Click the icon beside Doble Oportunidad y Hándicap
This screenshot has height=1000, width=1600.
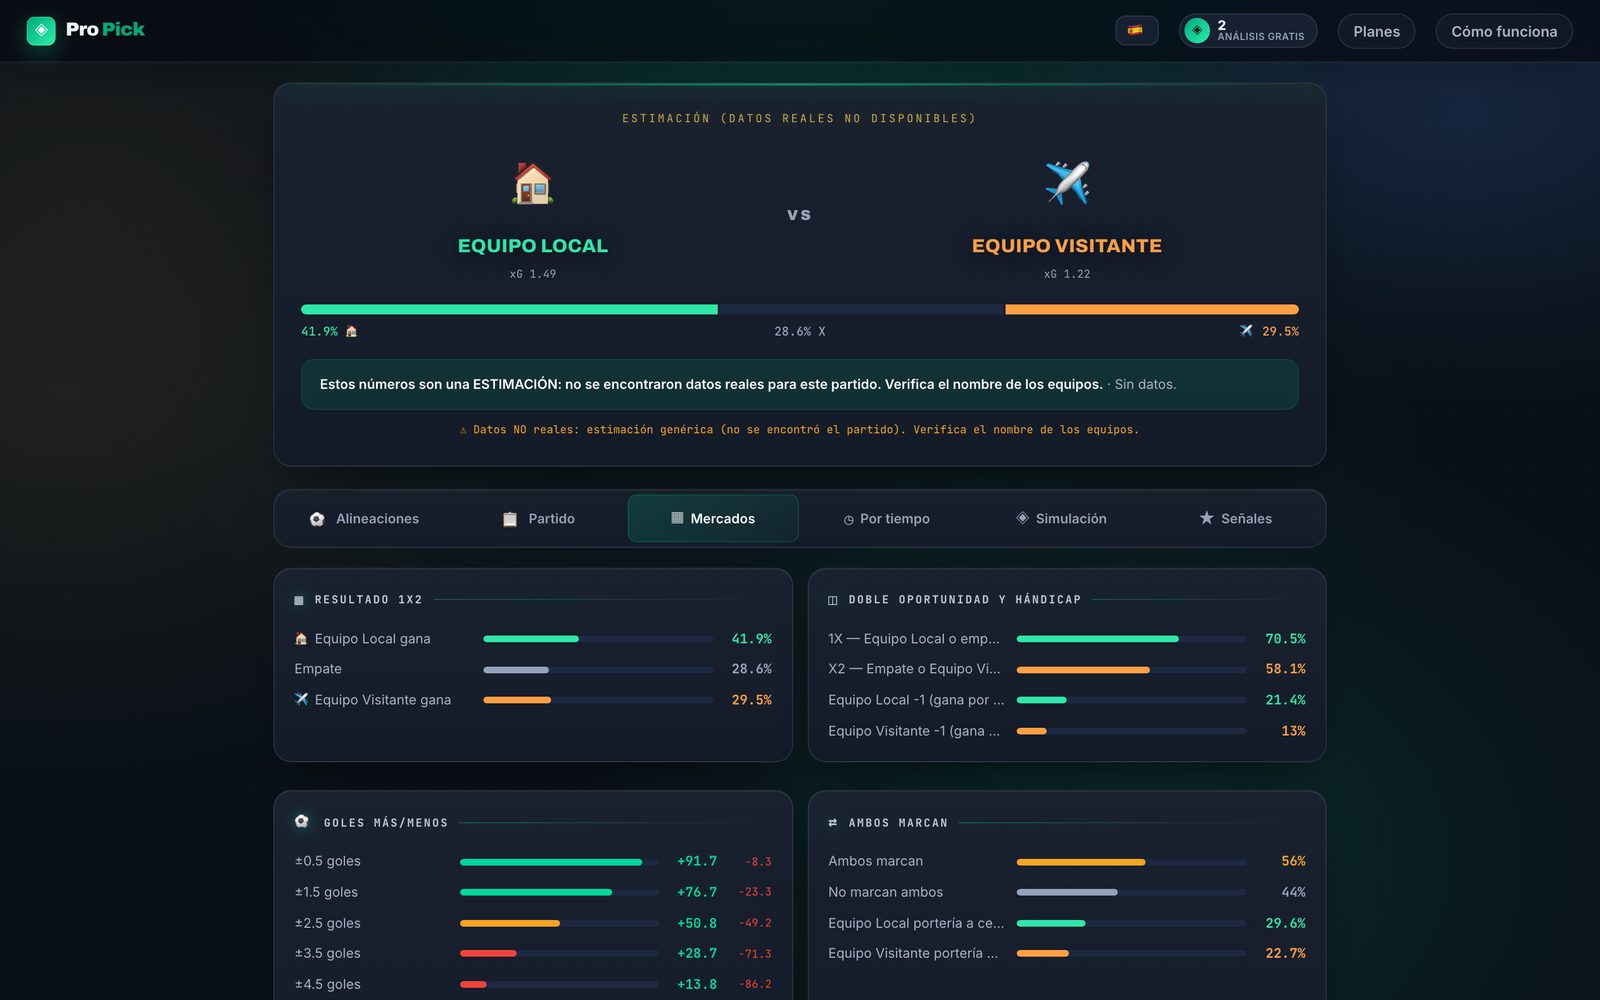[833, 600]
